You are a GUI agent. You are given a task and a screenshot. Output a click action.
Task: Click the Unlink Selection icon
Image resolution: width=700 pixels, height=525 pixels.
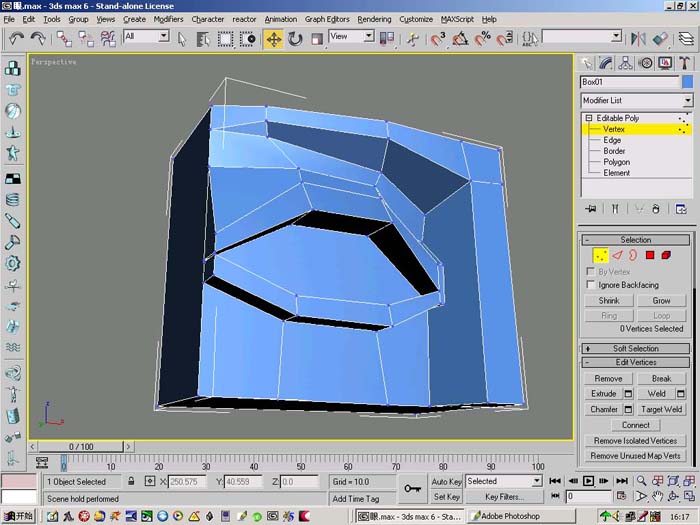click(x=86, y=39)
